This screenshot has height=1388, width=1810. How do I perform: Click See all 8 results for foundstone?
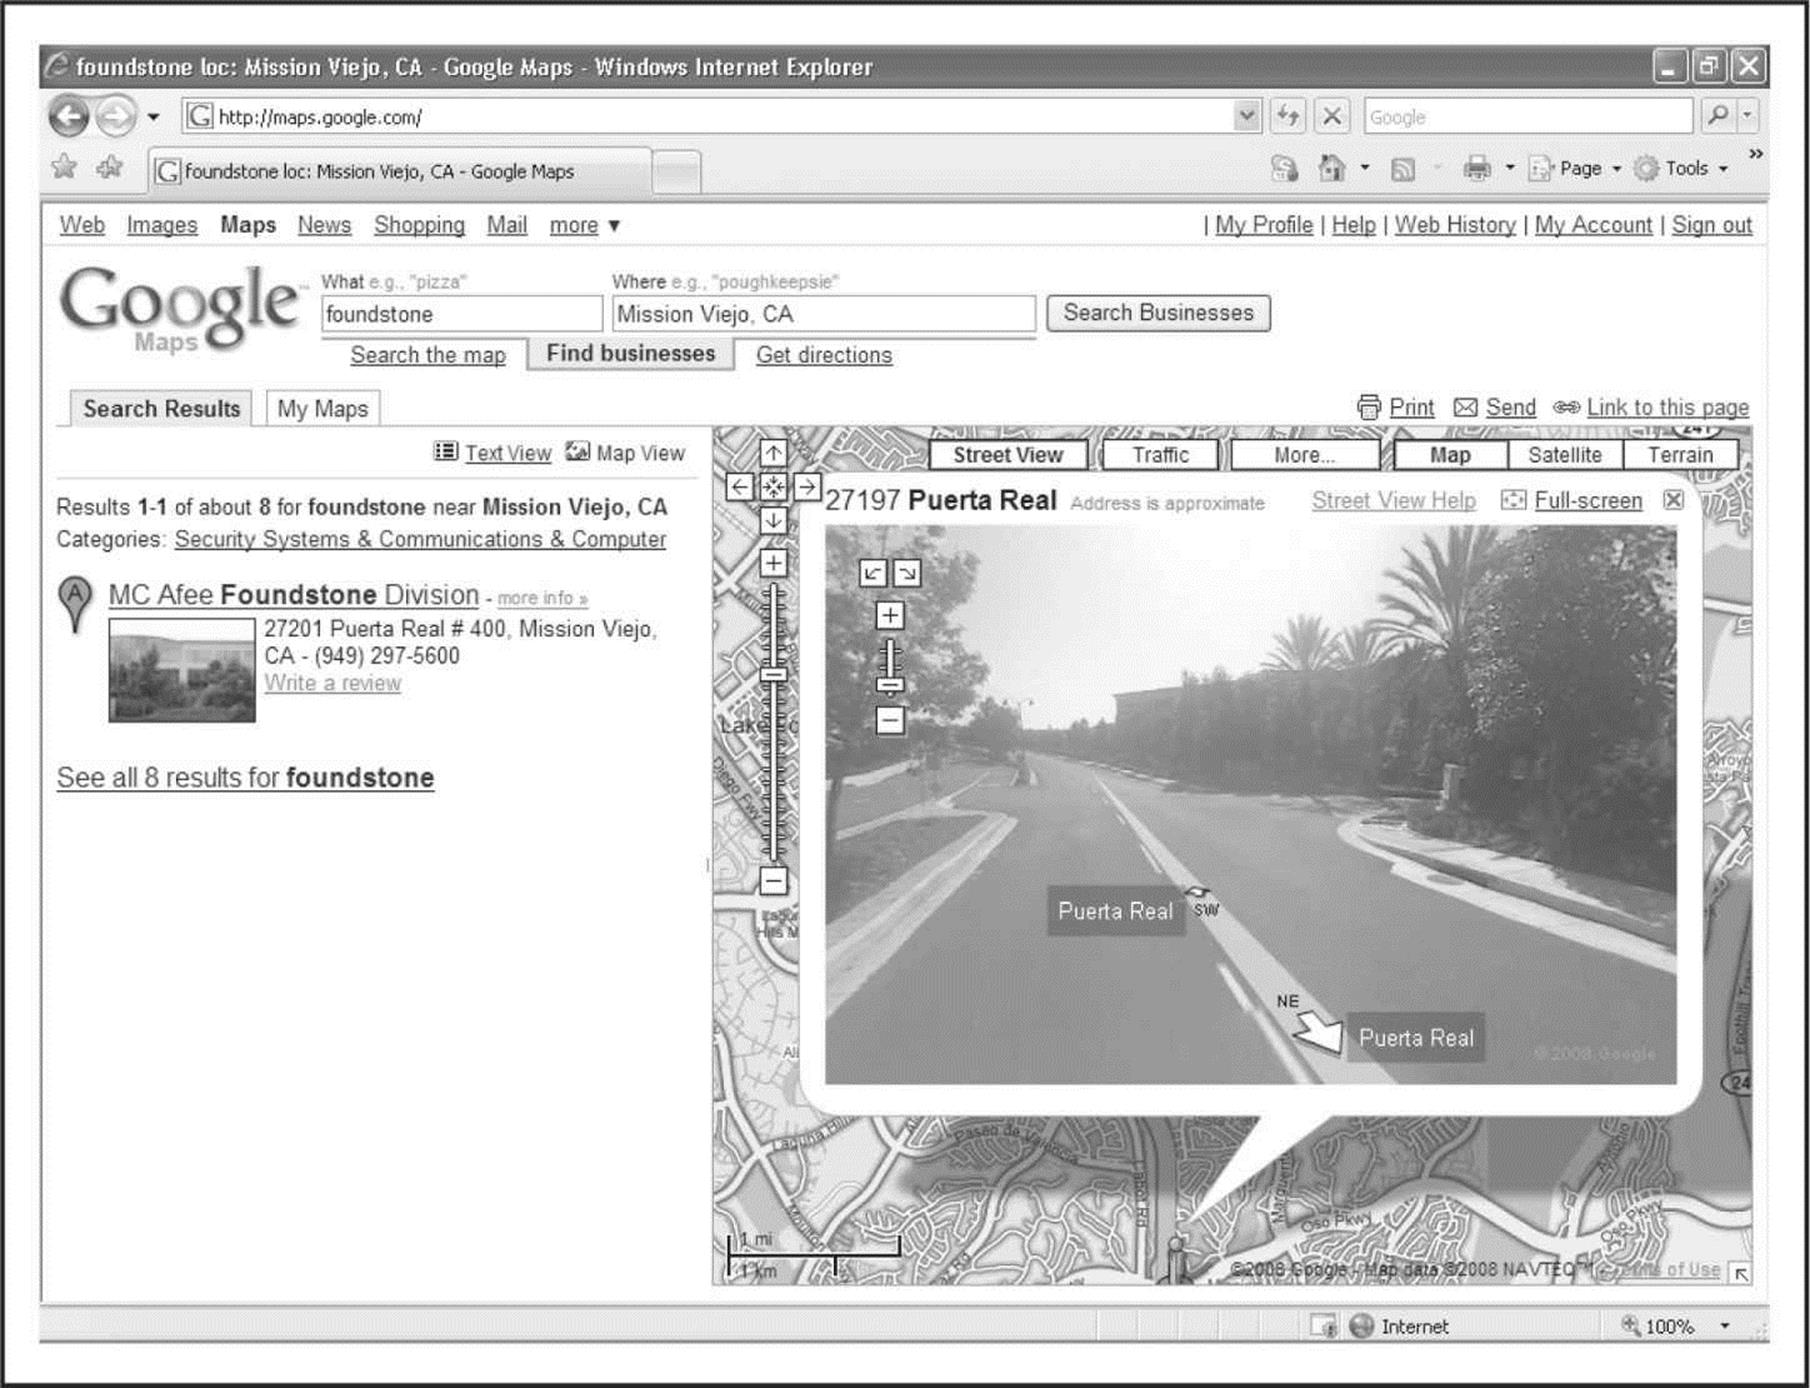(245, 778)
